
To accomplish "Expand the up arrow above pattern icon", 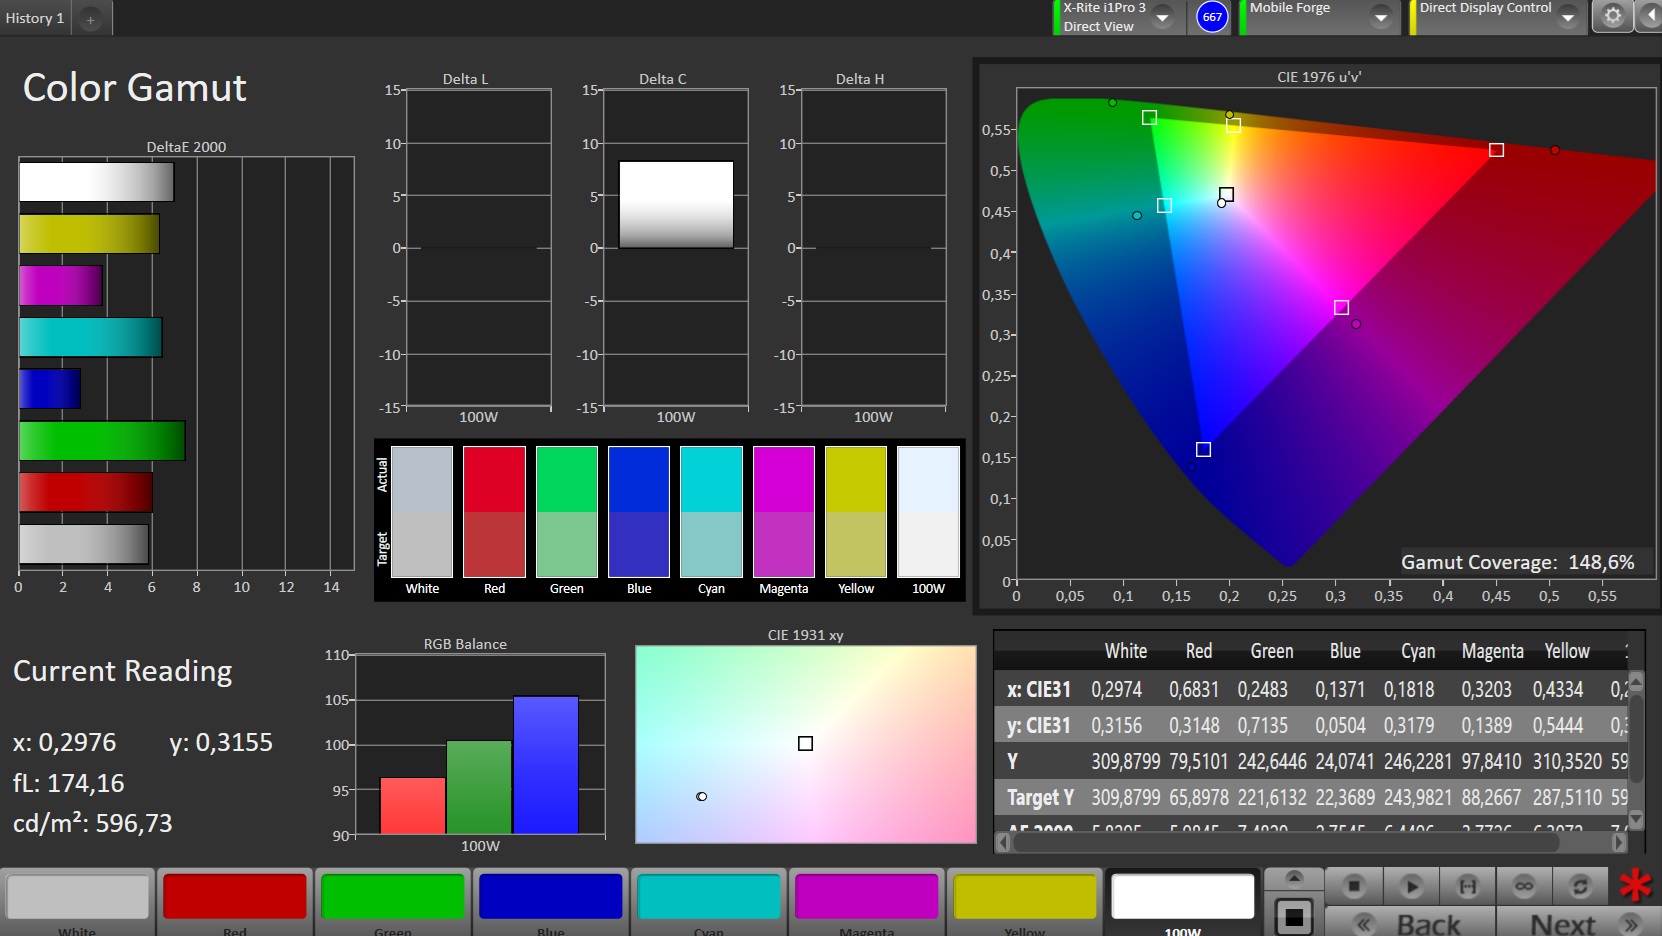I will (1294, 878).
